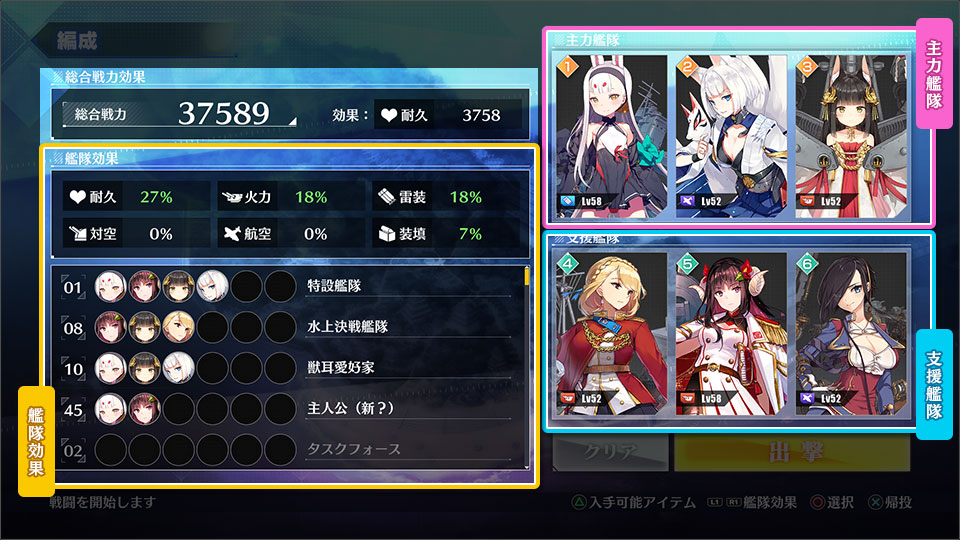Image resolution: width=960 pixels, height=540 pixels.
Task: Click the triangle 入手可能アイテム button icon
Action: [579, 503]
